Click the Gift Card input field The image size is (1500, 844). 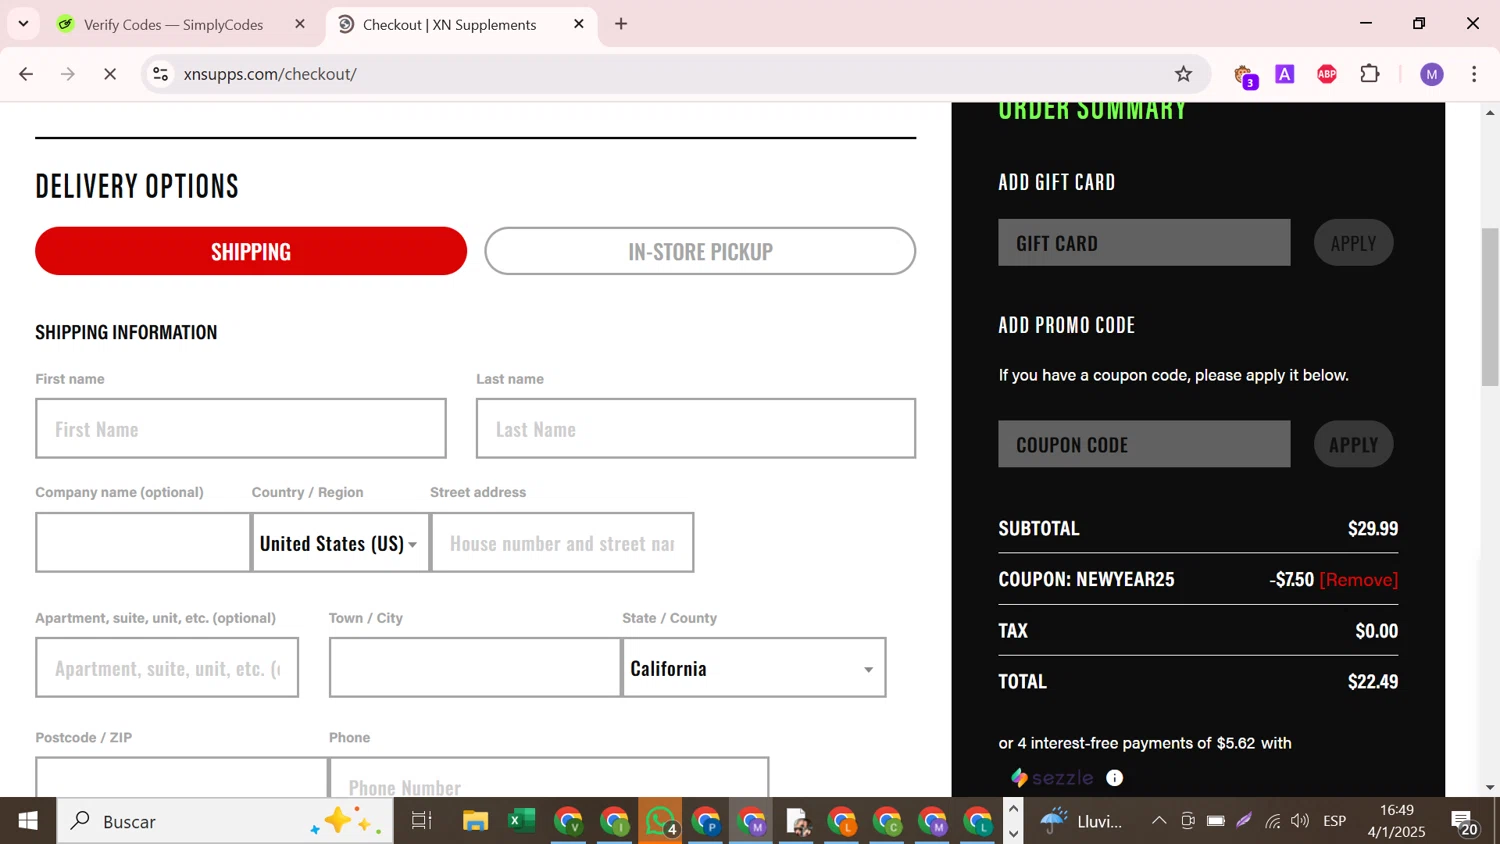tap(1144, 243)
